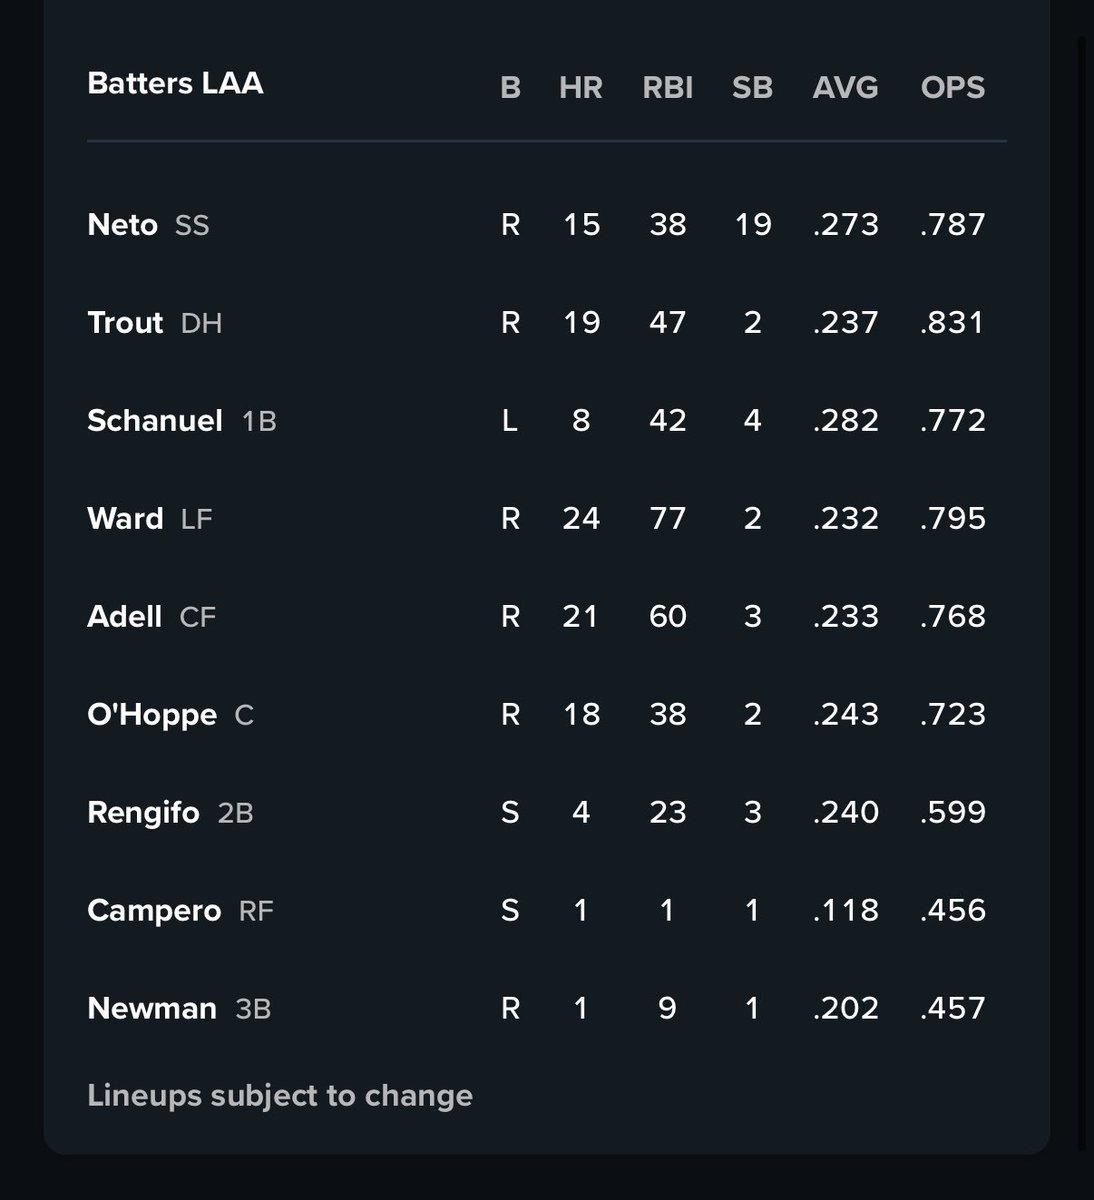Screen dimensions: 1094x1200
Task: Click the RBI column header
Action: click(668, 88)
